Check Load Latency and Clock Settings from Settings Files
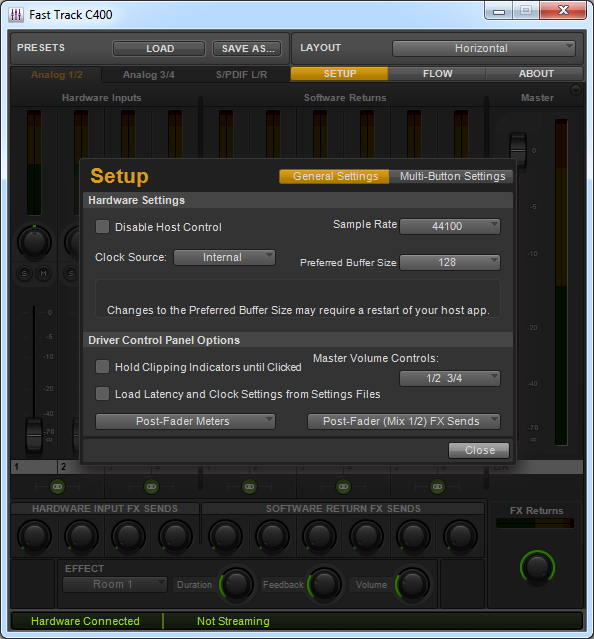Screen dimensions: 594x639 tap(102, 394)
